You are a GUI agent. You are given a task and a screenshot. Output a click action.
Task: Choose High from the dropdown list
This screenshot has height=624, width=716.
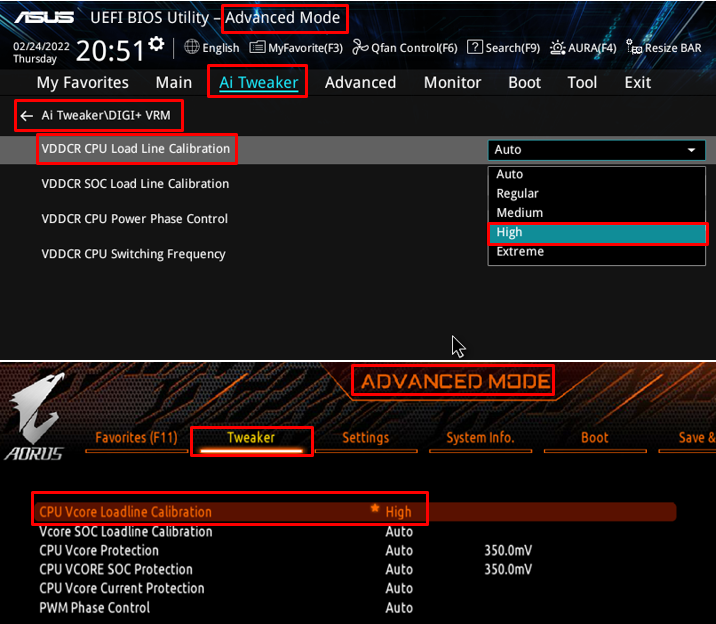click(596, 232)
